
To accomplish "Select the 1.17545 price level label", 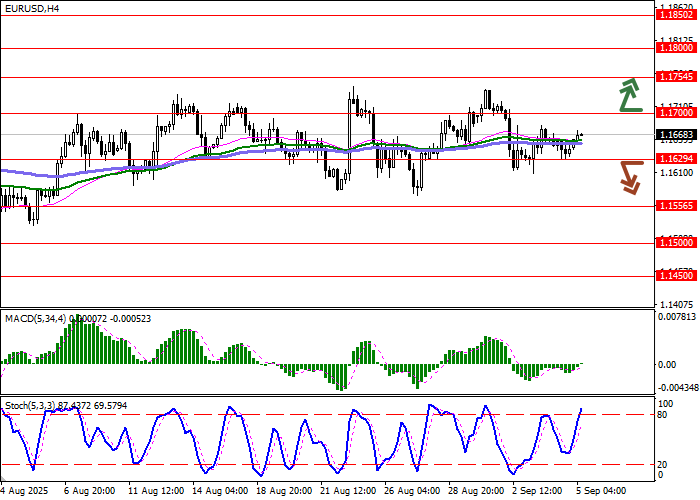I will [x=671, y=76].
